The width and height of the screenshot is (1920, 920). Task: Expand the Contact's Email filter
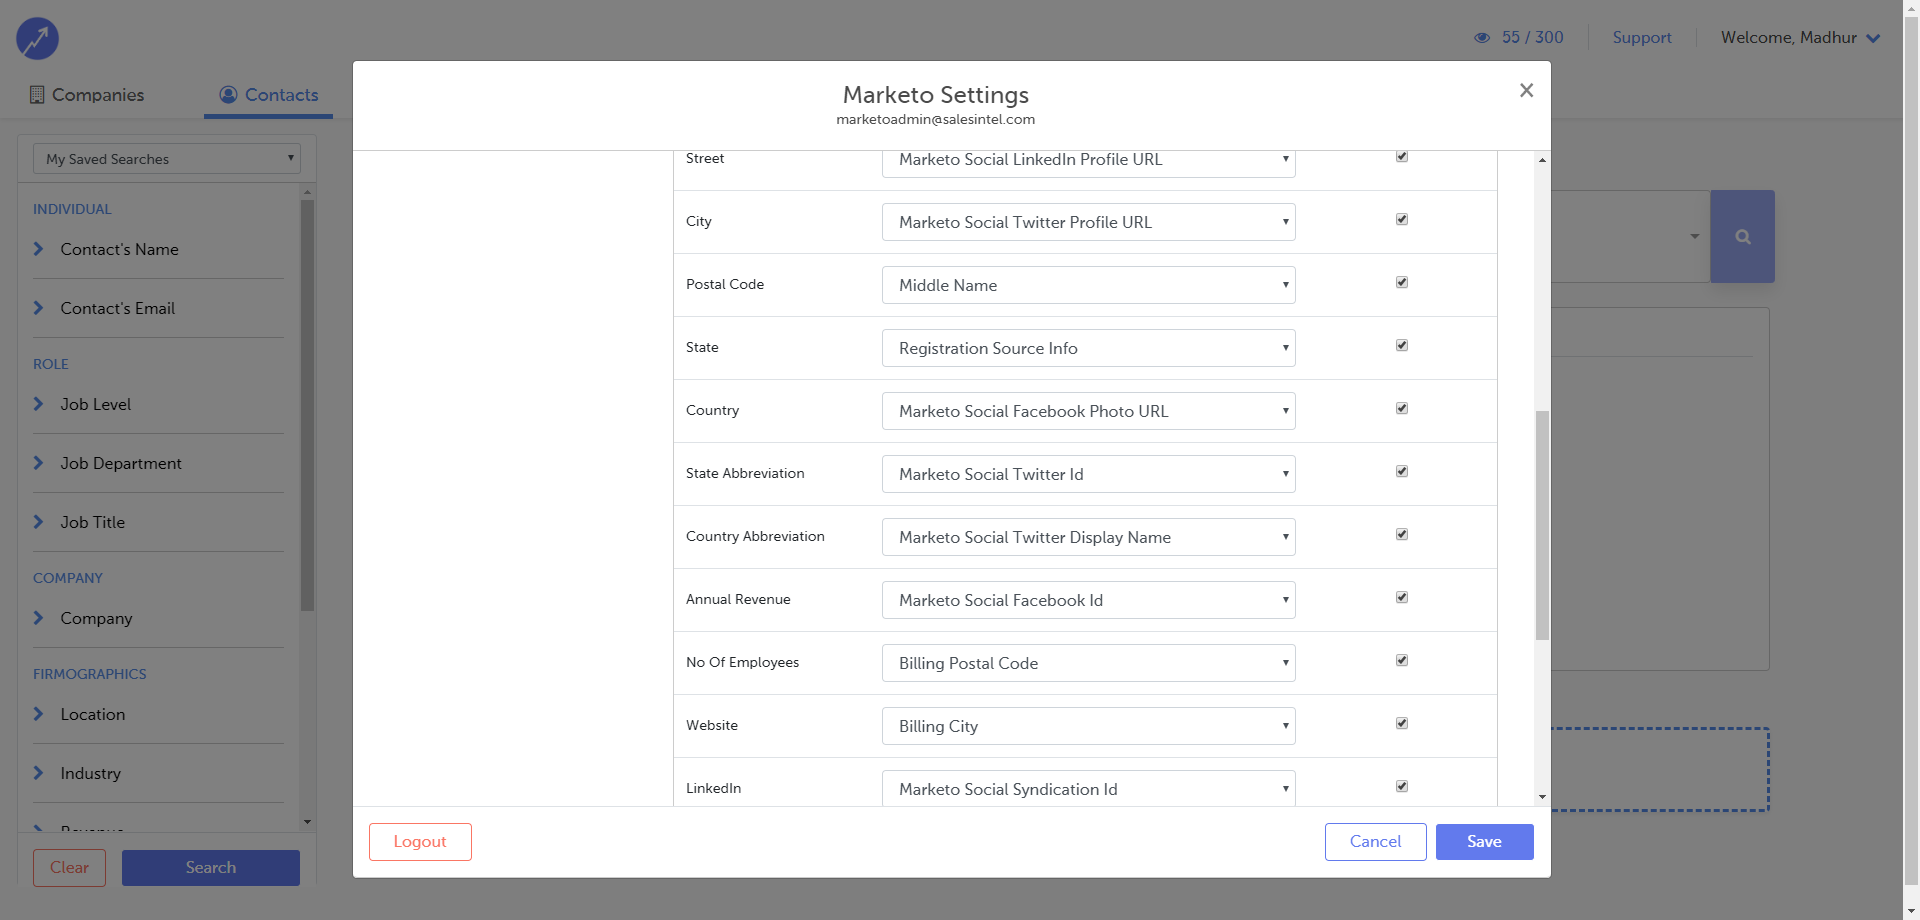pos(158,308)
